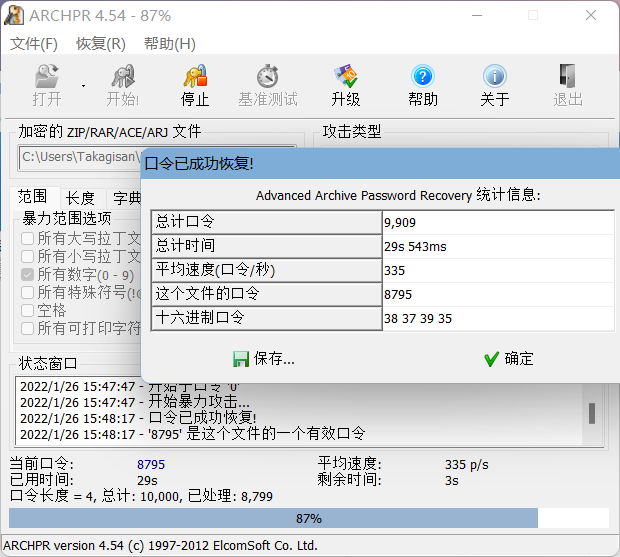Click the 335 p/s average speed value
The image size is (620, 557).
467,464
